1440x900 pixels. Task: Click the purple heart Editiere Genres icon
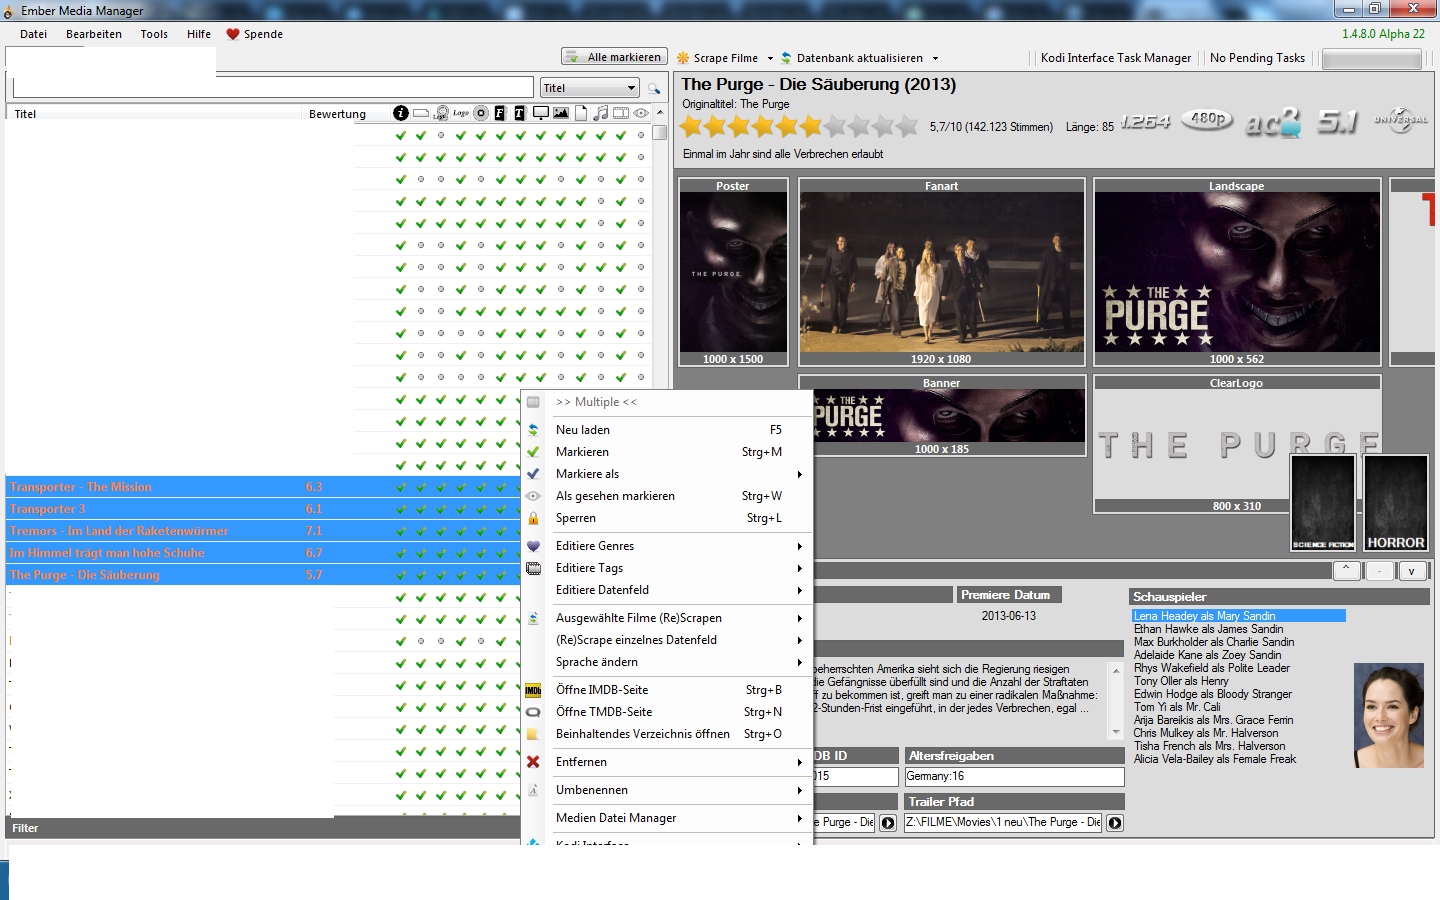pos(533,546)
